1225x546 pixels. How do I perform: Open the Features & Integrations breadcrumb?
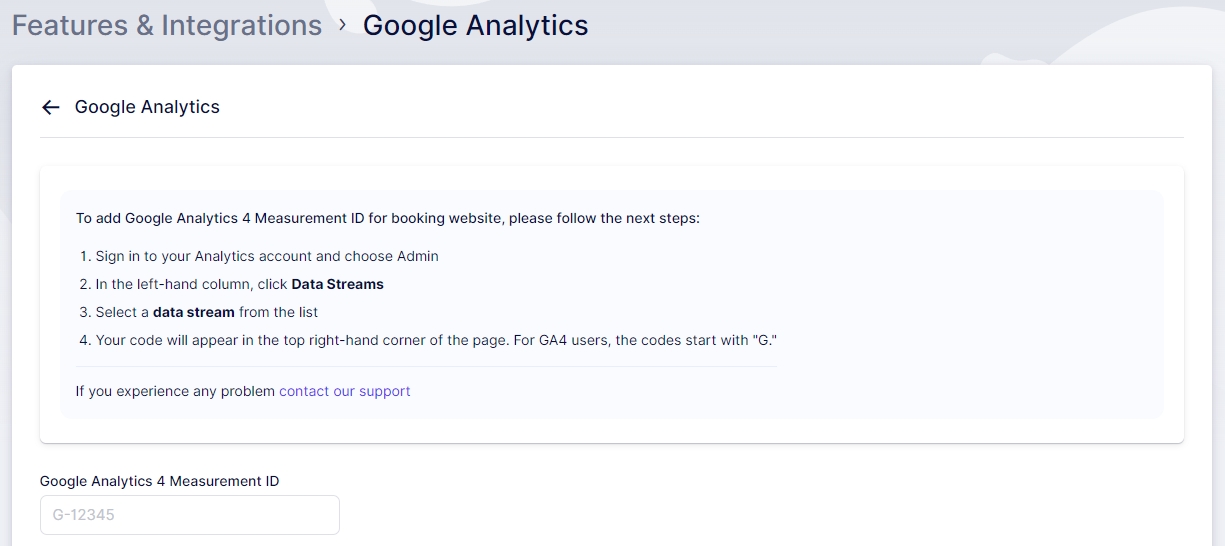point(167,25)
